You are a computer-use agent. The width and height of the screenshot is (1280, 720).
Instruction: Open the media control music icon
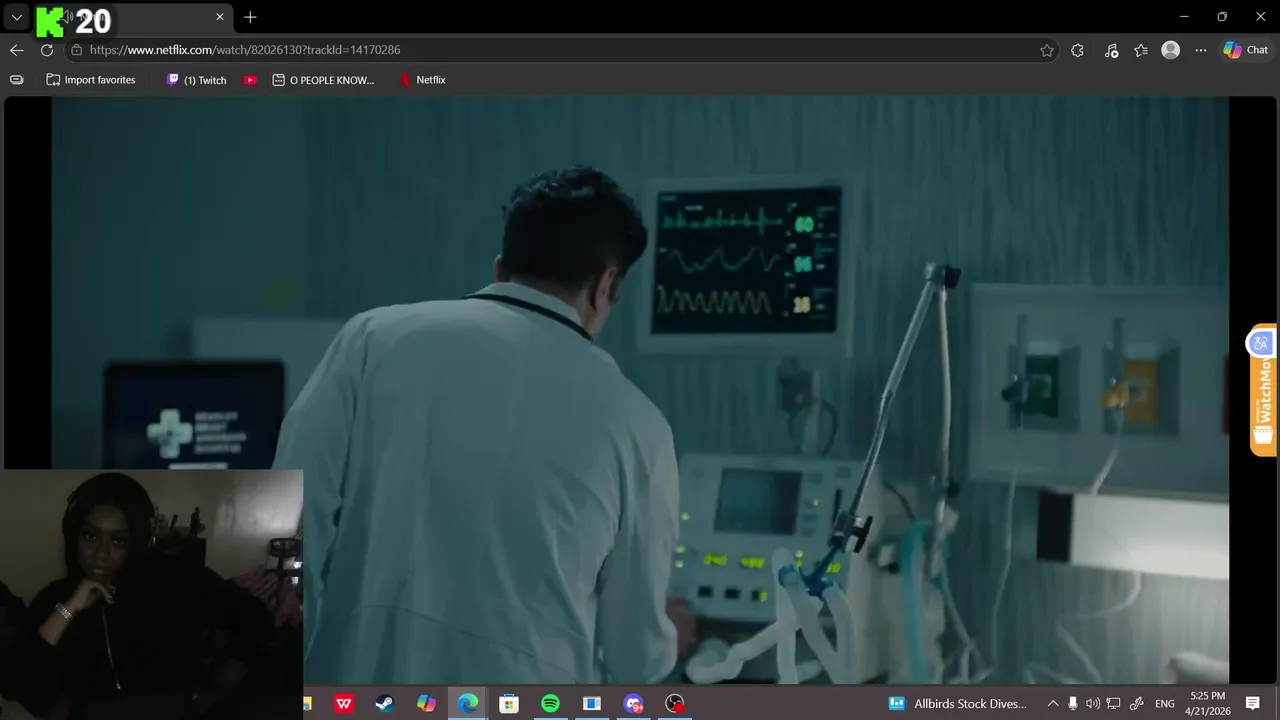click(x=1111, y=50)
